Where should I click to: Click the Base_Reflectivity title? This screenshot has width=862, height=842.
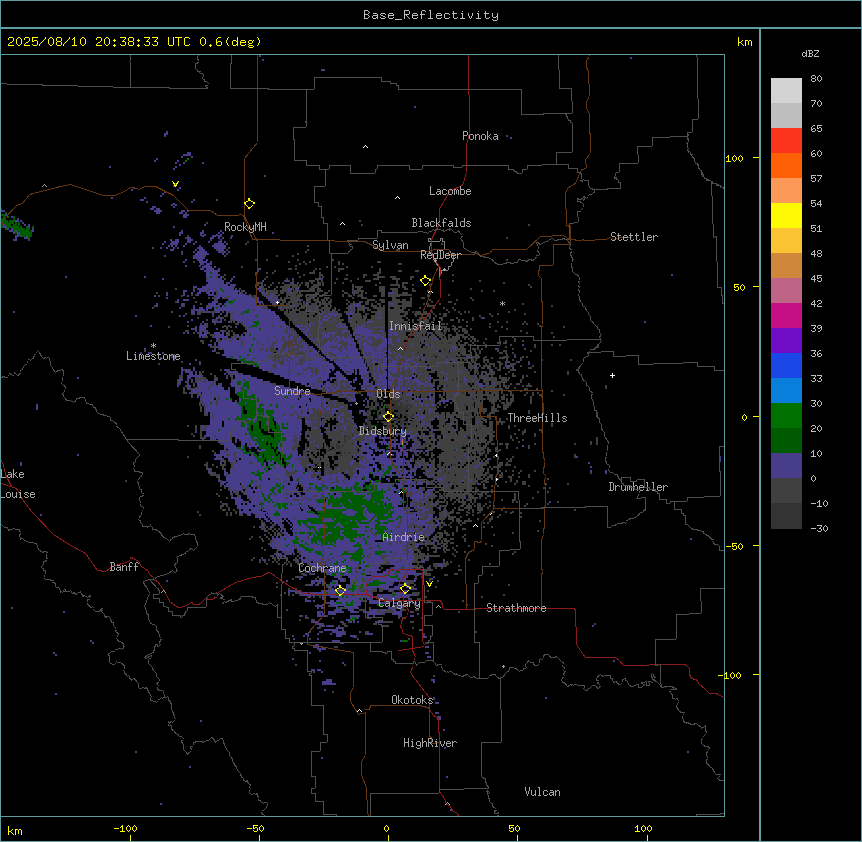[431, 15]
